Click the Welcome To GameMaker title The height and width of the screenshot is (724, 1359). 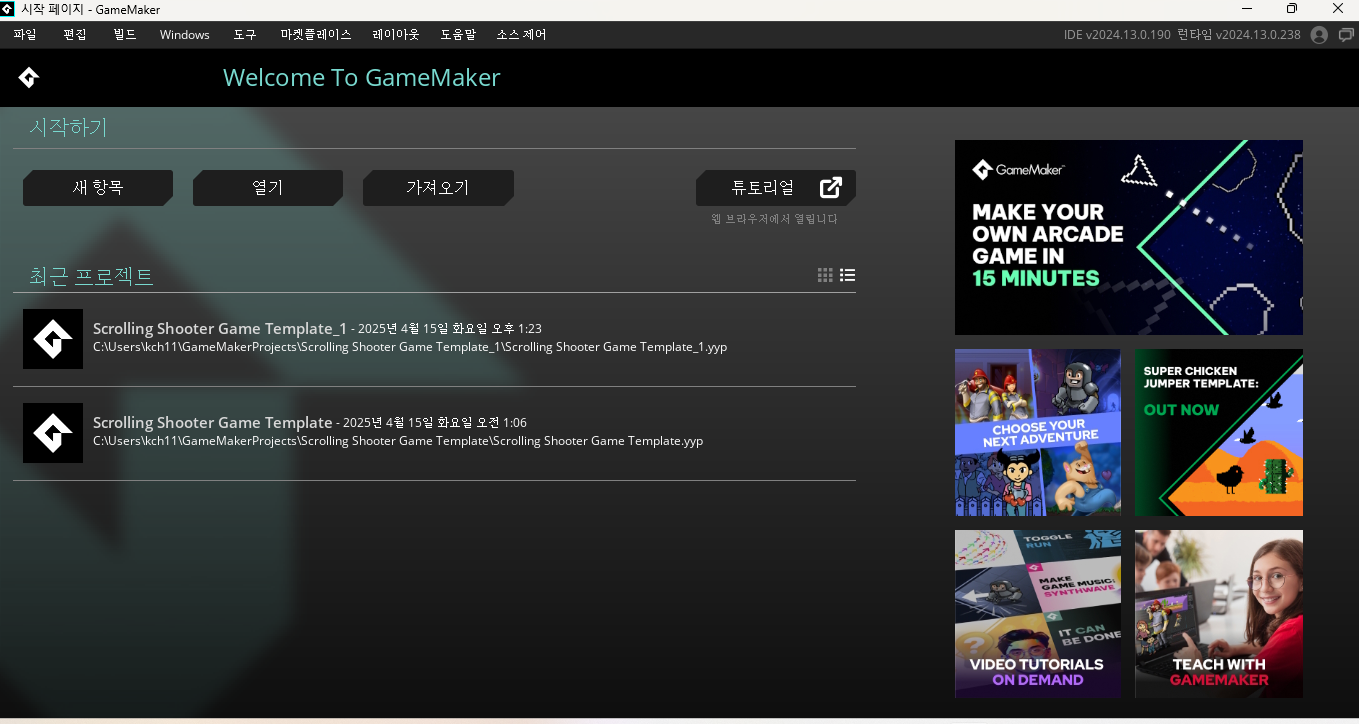tap(362, 78)
